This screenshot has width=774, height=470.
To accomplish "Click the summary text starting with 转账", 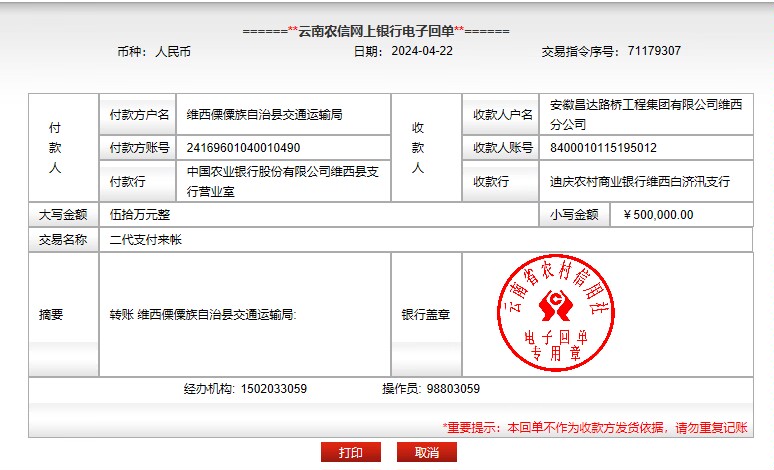I will tap(203, 314).
